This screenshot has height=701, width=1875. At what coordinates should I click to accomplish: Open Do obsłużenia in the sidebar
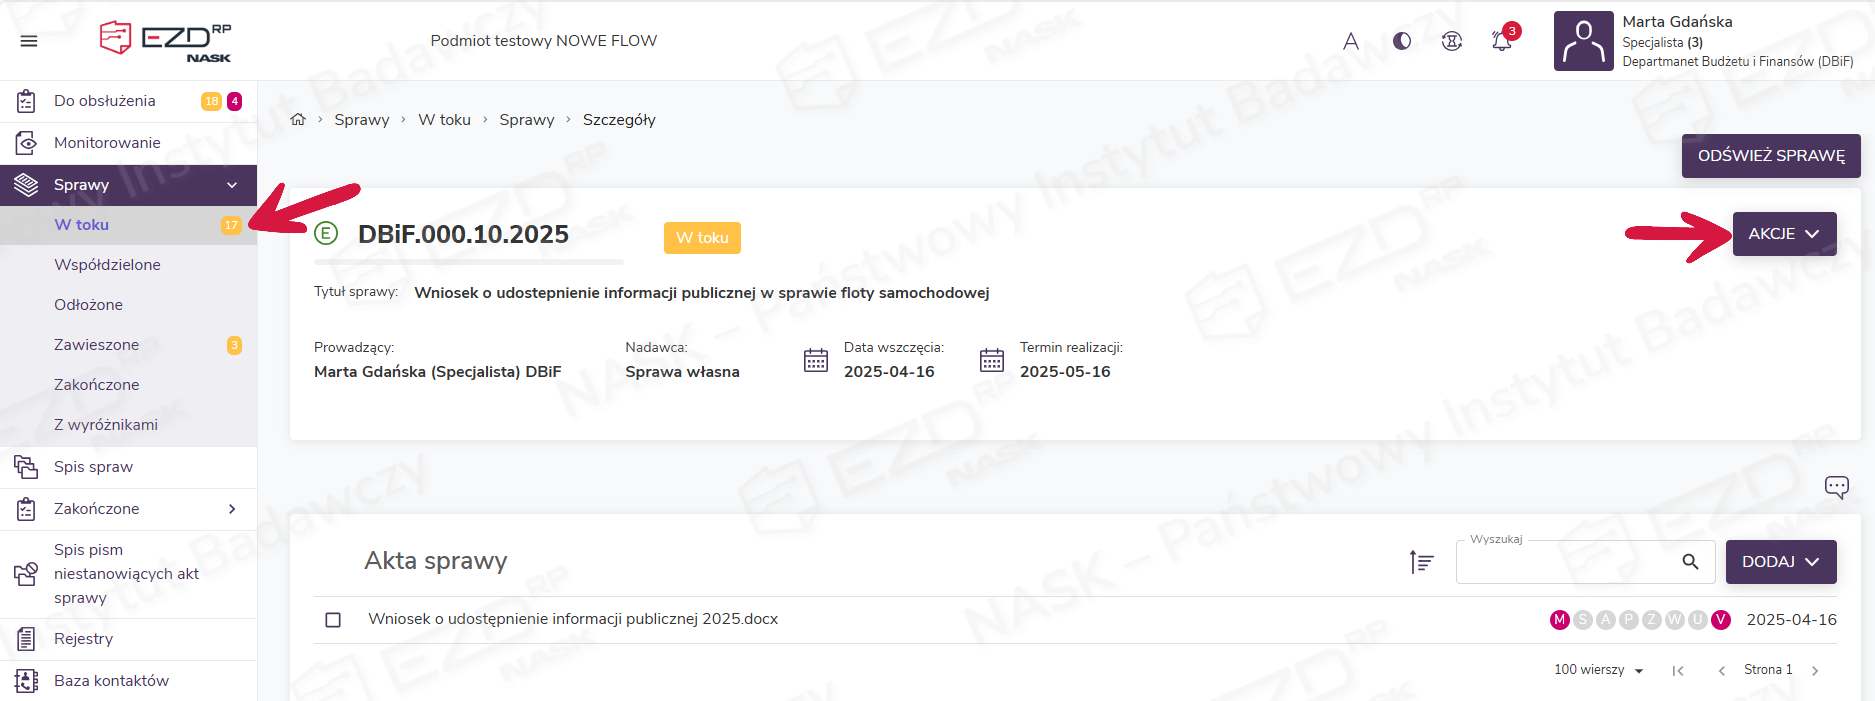click(105, 101)
